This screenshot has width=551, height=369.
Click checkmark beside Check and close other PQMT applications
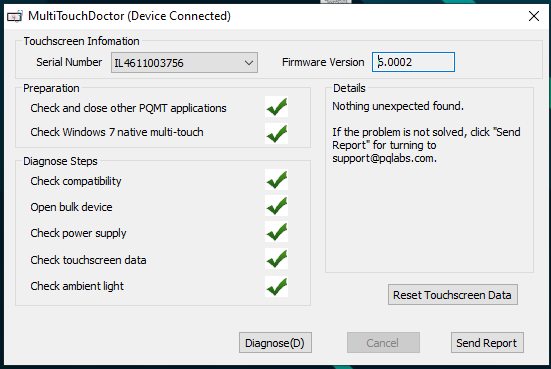277,107
